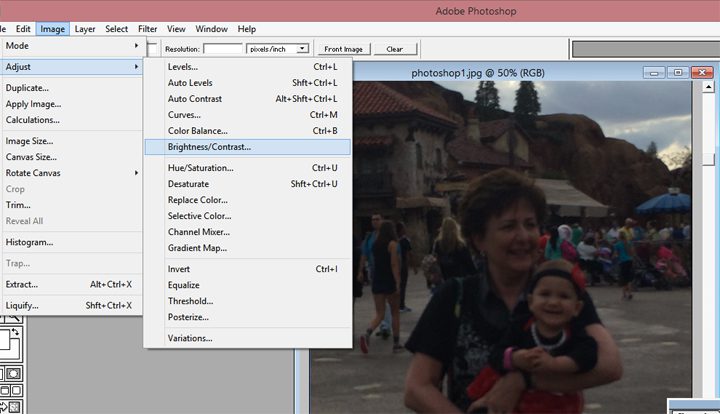Open the Edit menu
Screen dimensions: 720x414
[x=23, y=29]
